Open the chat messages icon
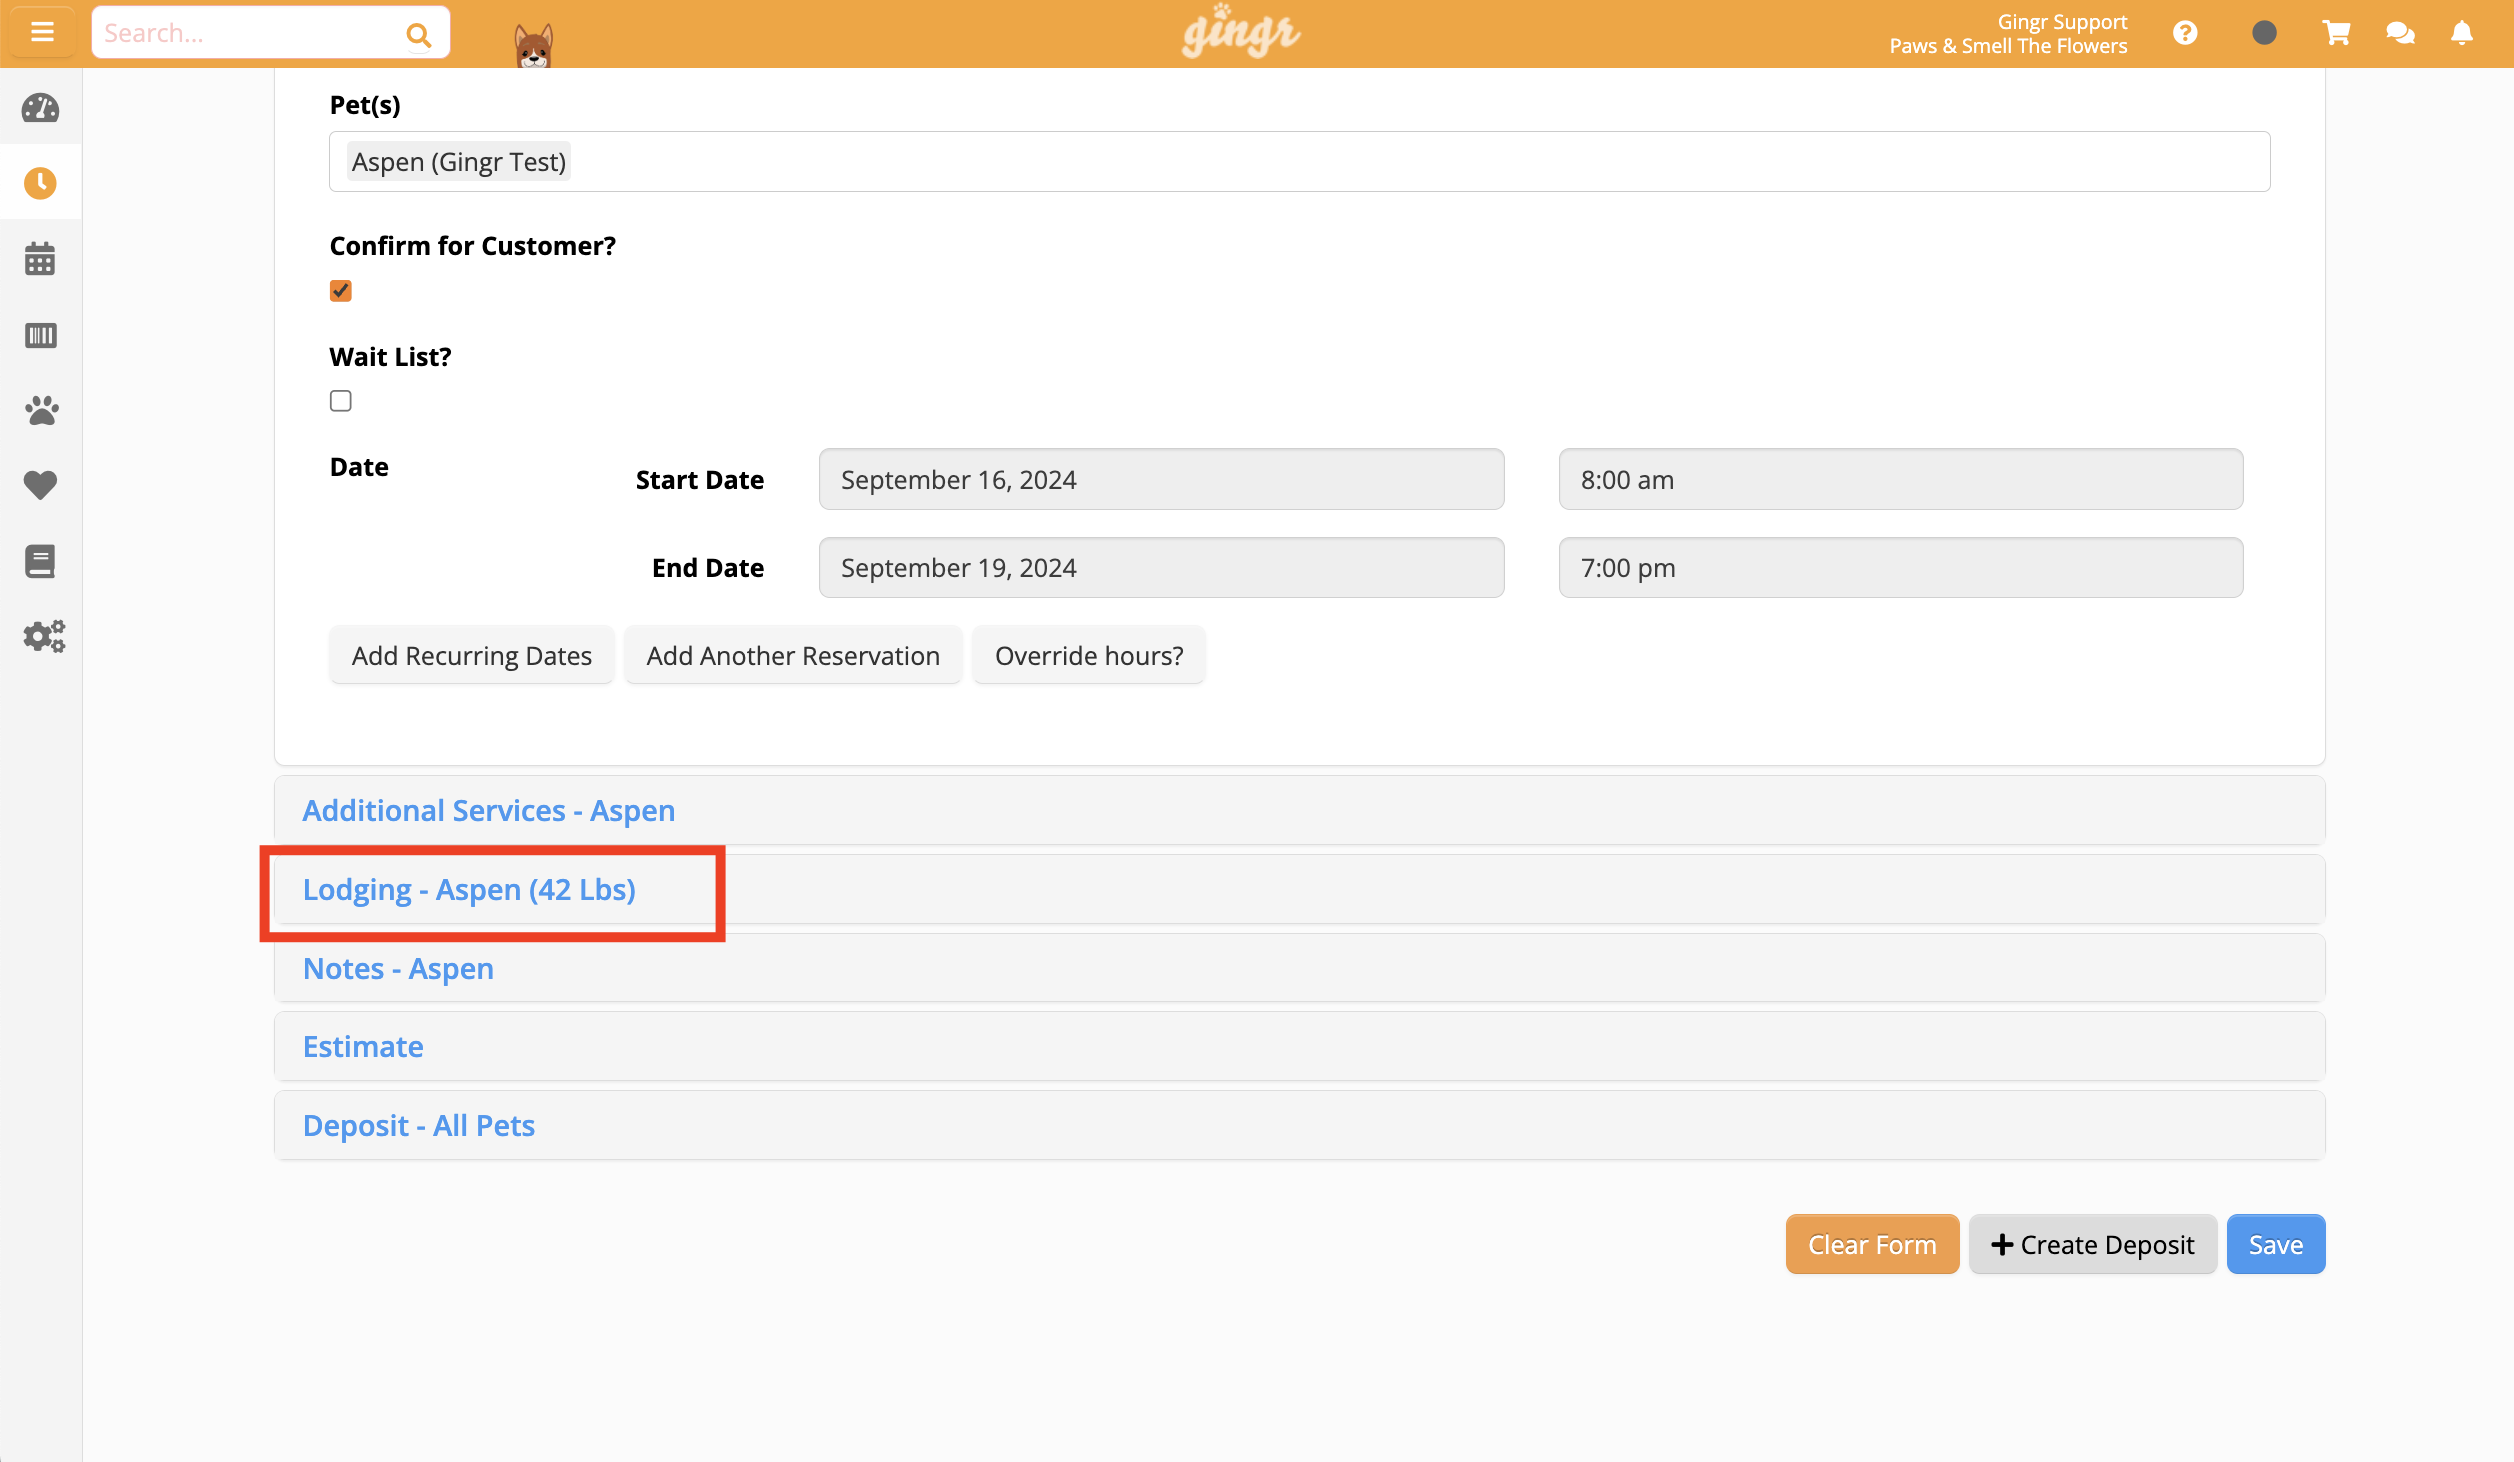Screen dimensions: 2514x1462 tap(2401, 33)
